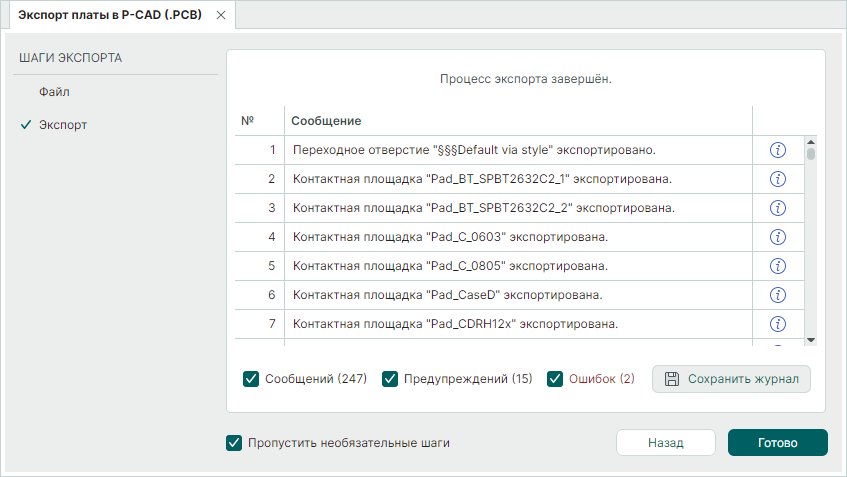Screen dimensions: 847x477
Task: Disable the Ошибок (2) filter checkbox
Action: click(555, 379)
